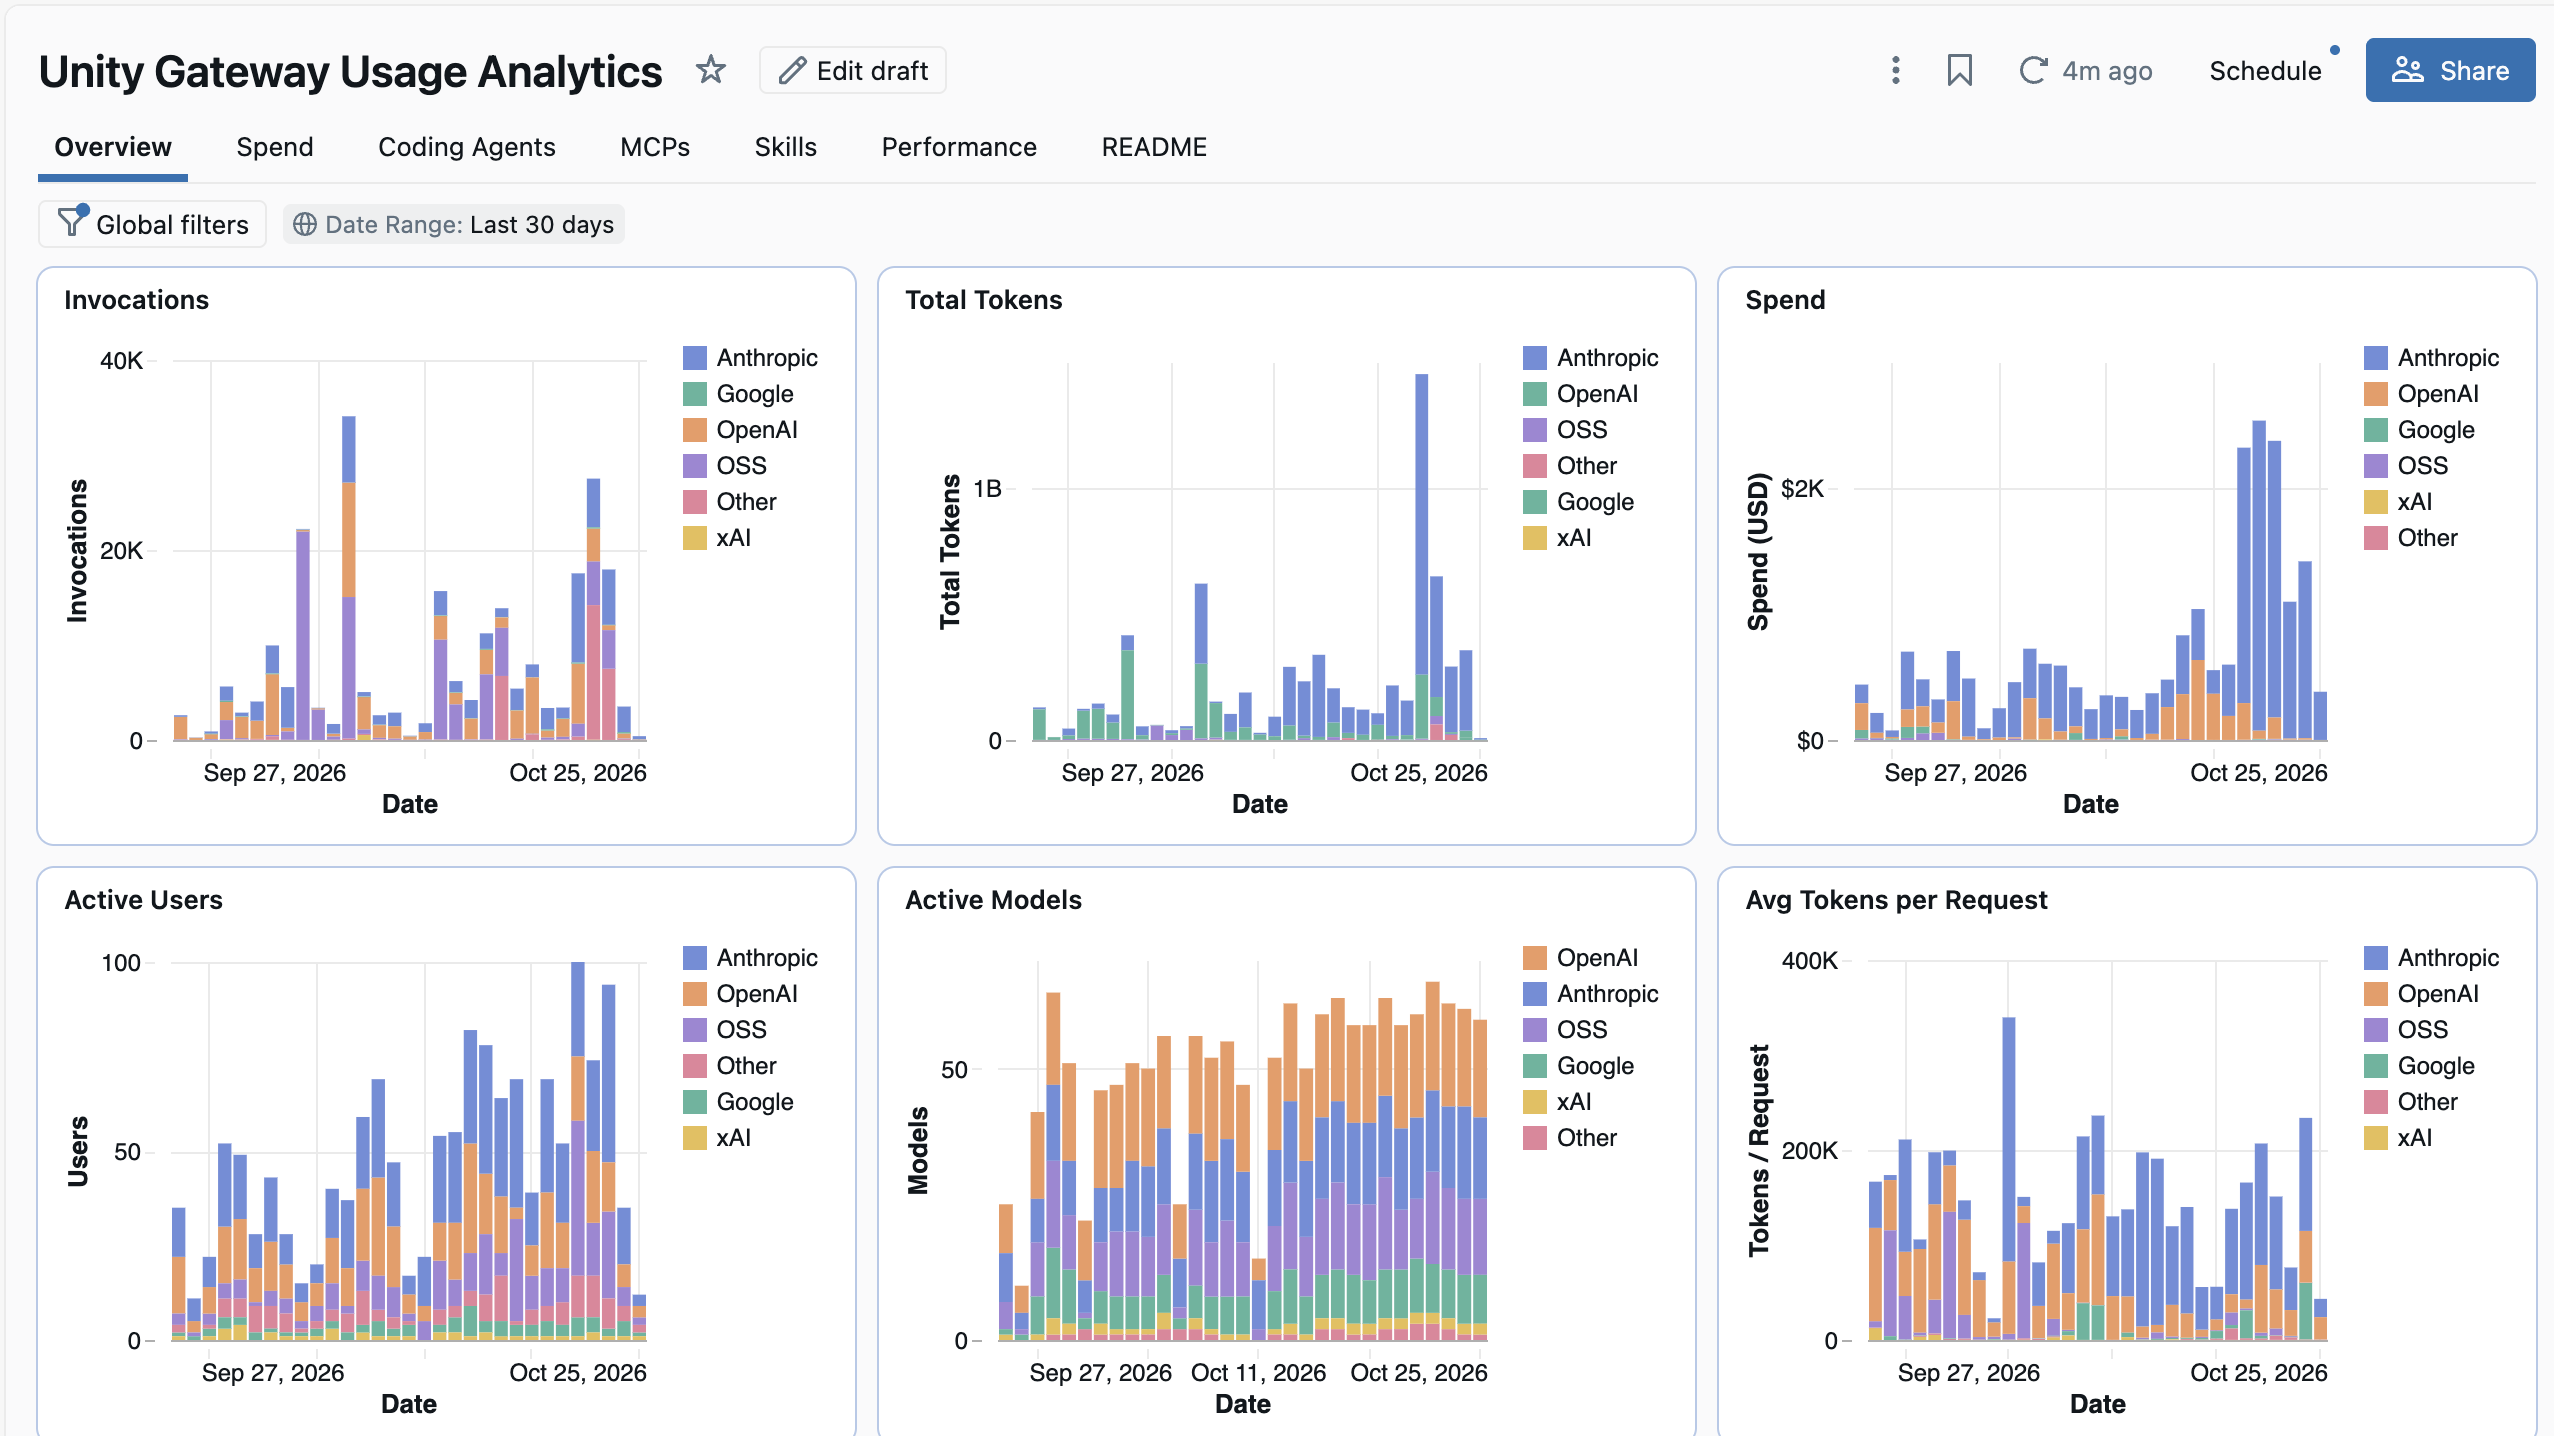Toggle Other series in Total Tokens legend
Screen dimensions: 2554x1436
pos(1570,466)
